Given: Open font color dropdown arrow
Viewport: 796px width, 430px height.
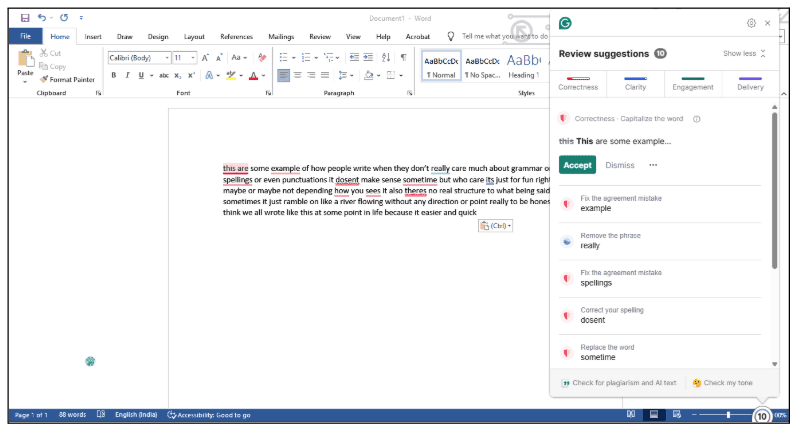Looking at the screenshot, I should click(x=263, y=76).
